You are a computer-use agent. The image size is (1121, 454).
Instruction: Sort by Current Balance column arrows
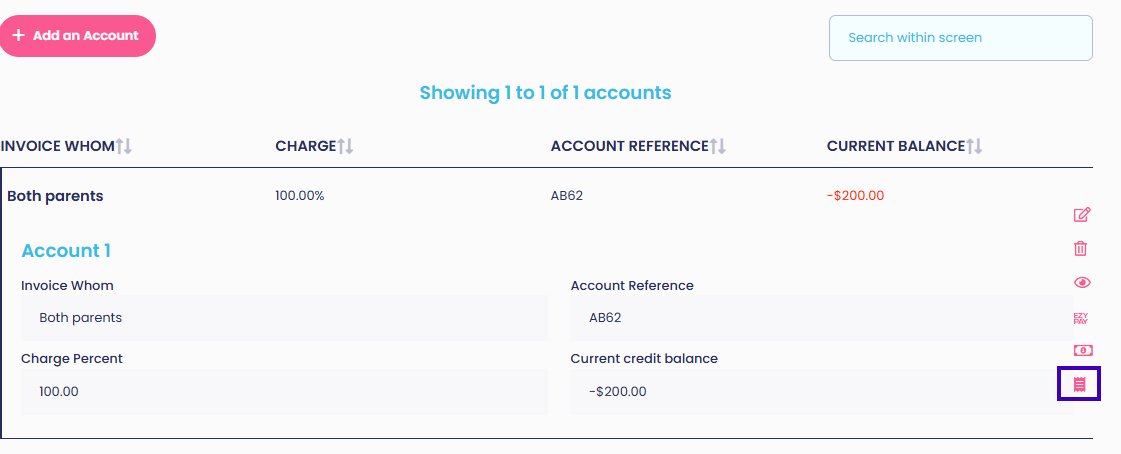(974, 146)
